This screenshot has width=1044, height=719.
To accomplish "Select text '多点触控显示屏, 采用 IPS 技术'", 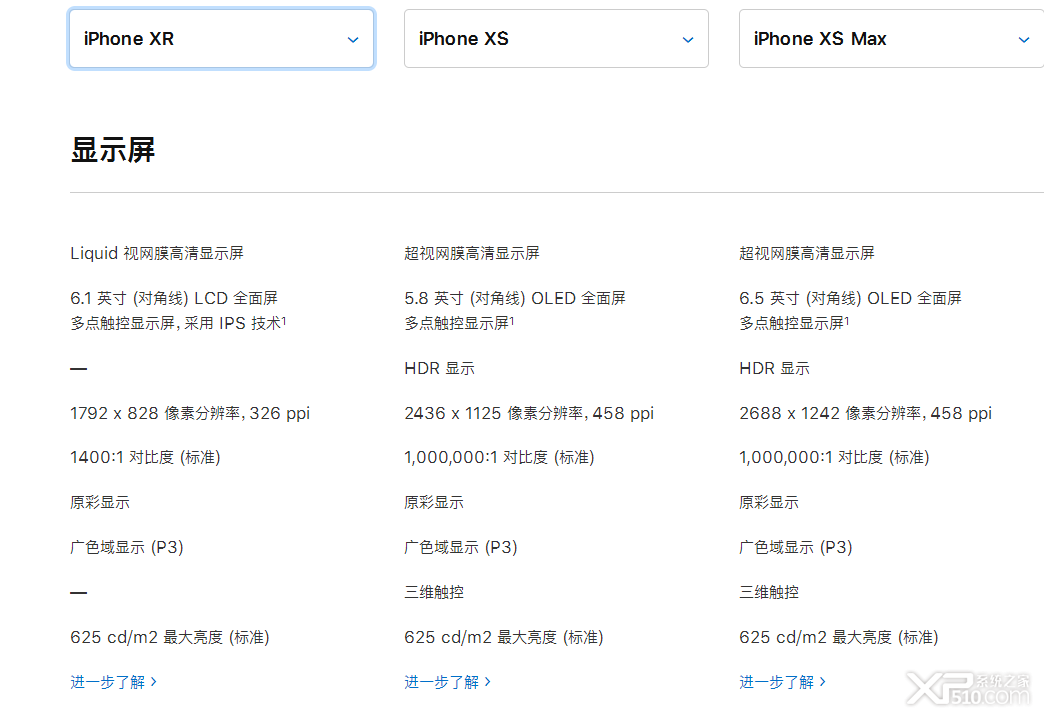I will 178,323.
